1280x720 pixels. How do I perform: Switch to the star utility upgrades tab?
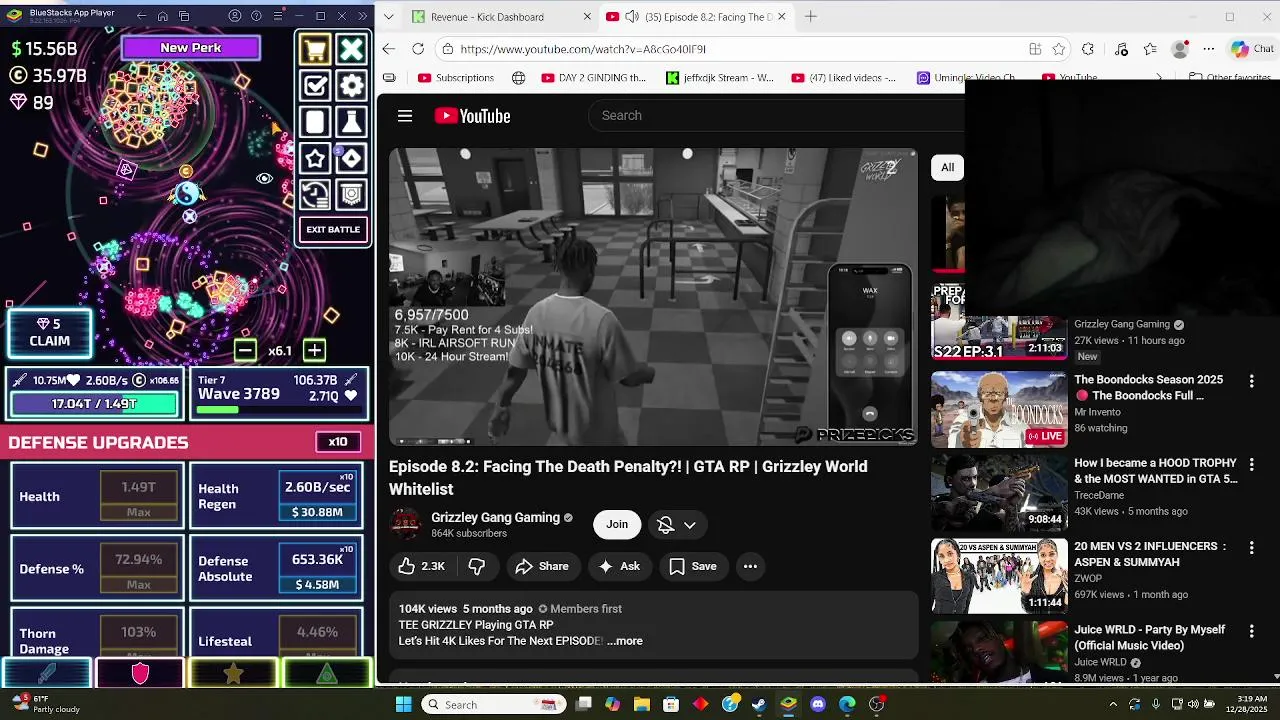233,674
